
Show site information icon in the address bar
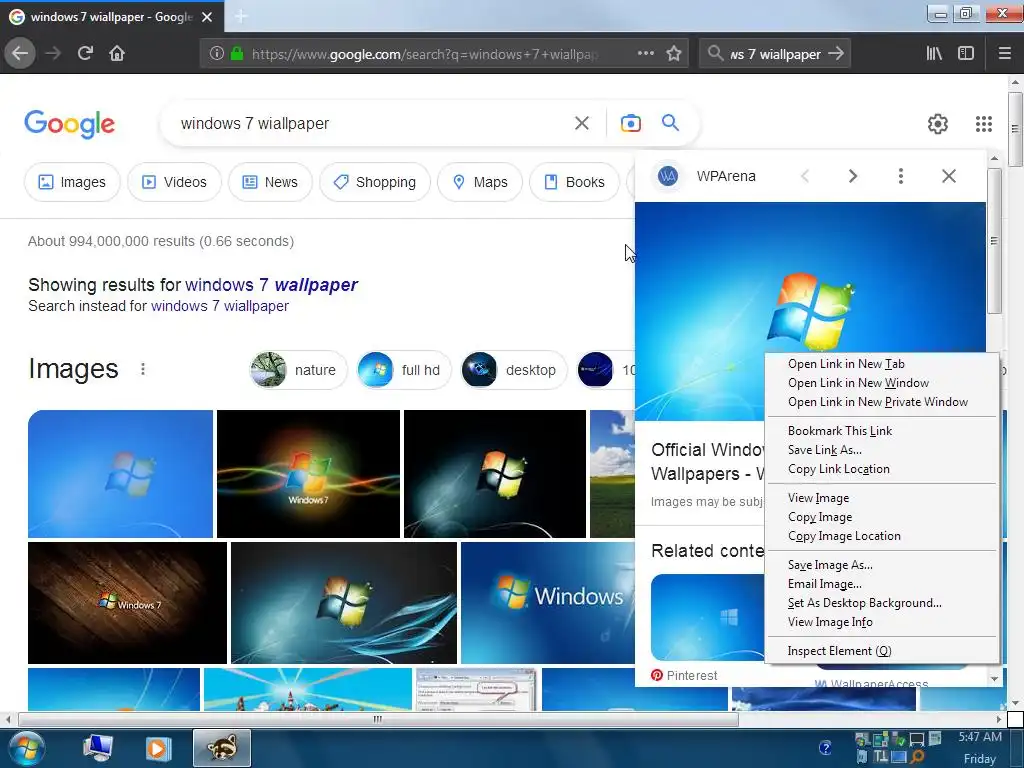pos(217,54)
